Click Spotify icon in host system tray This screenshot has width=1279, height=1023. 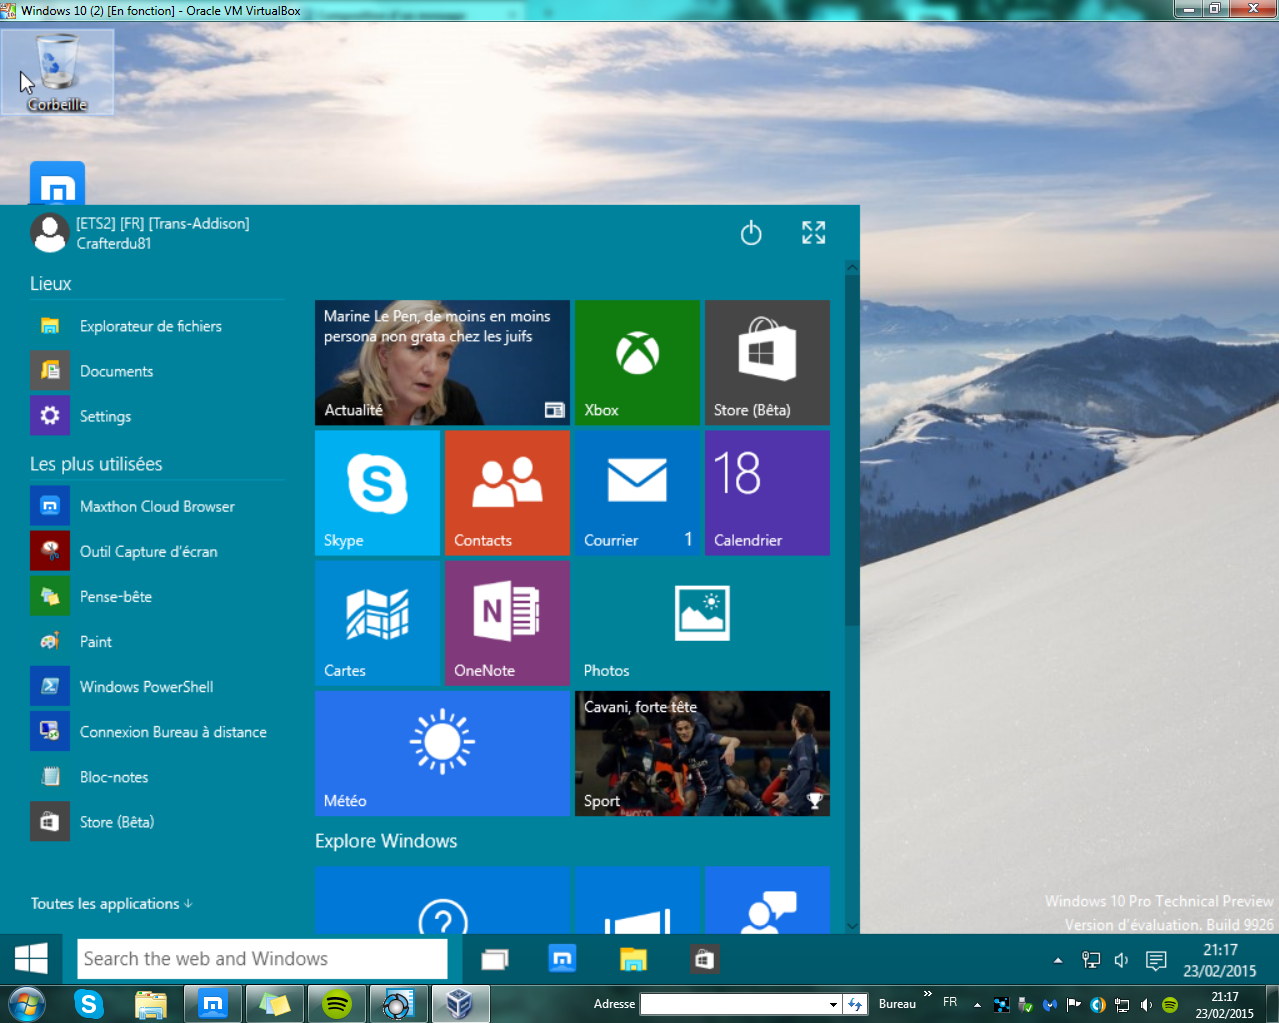pos(1170,1005)
